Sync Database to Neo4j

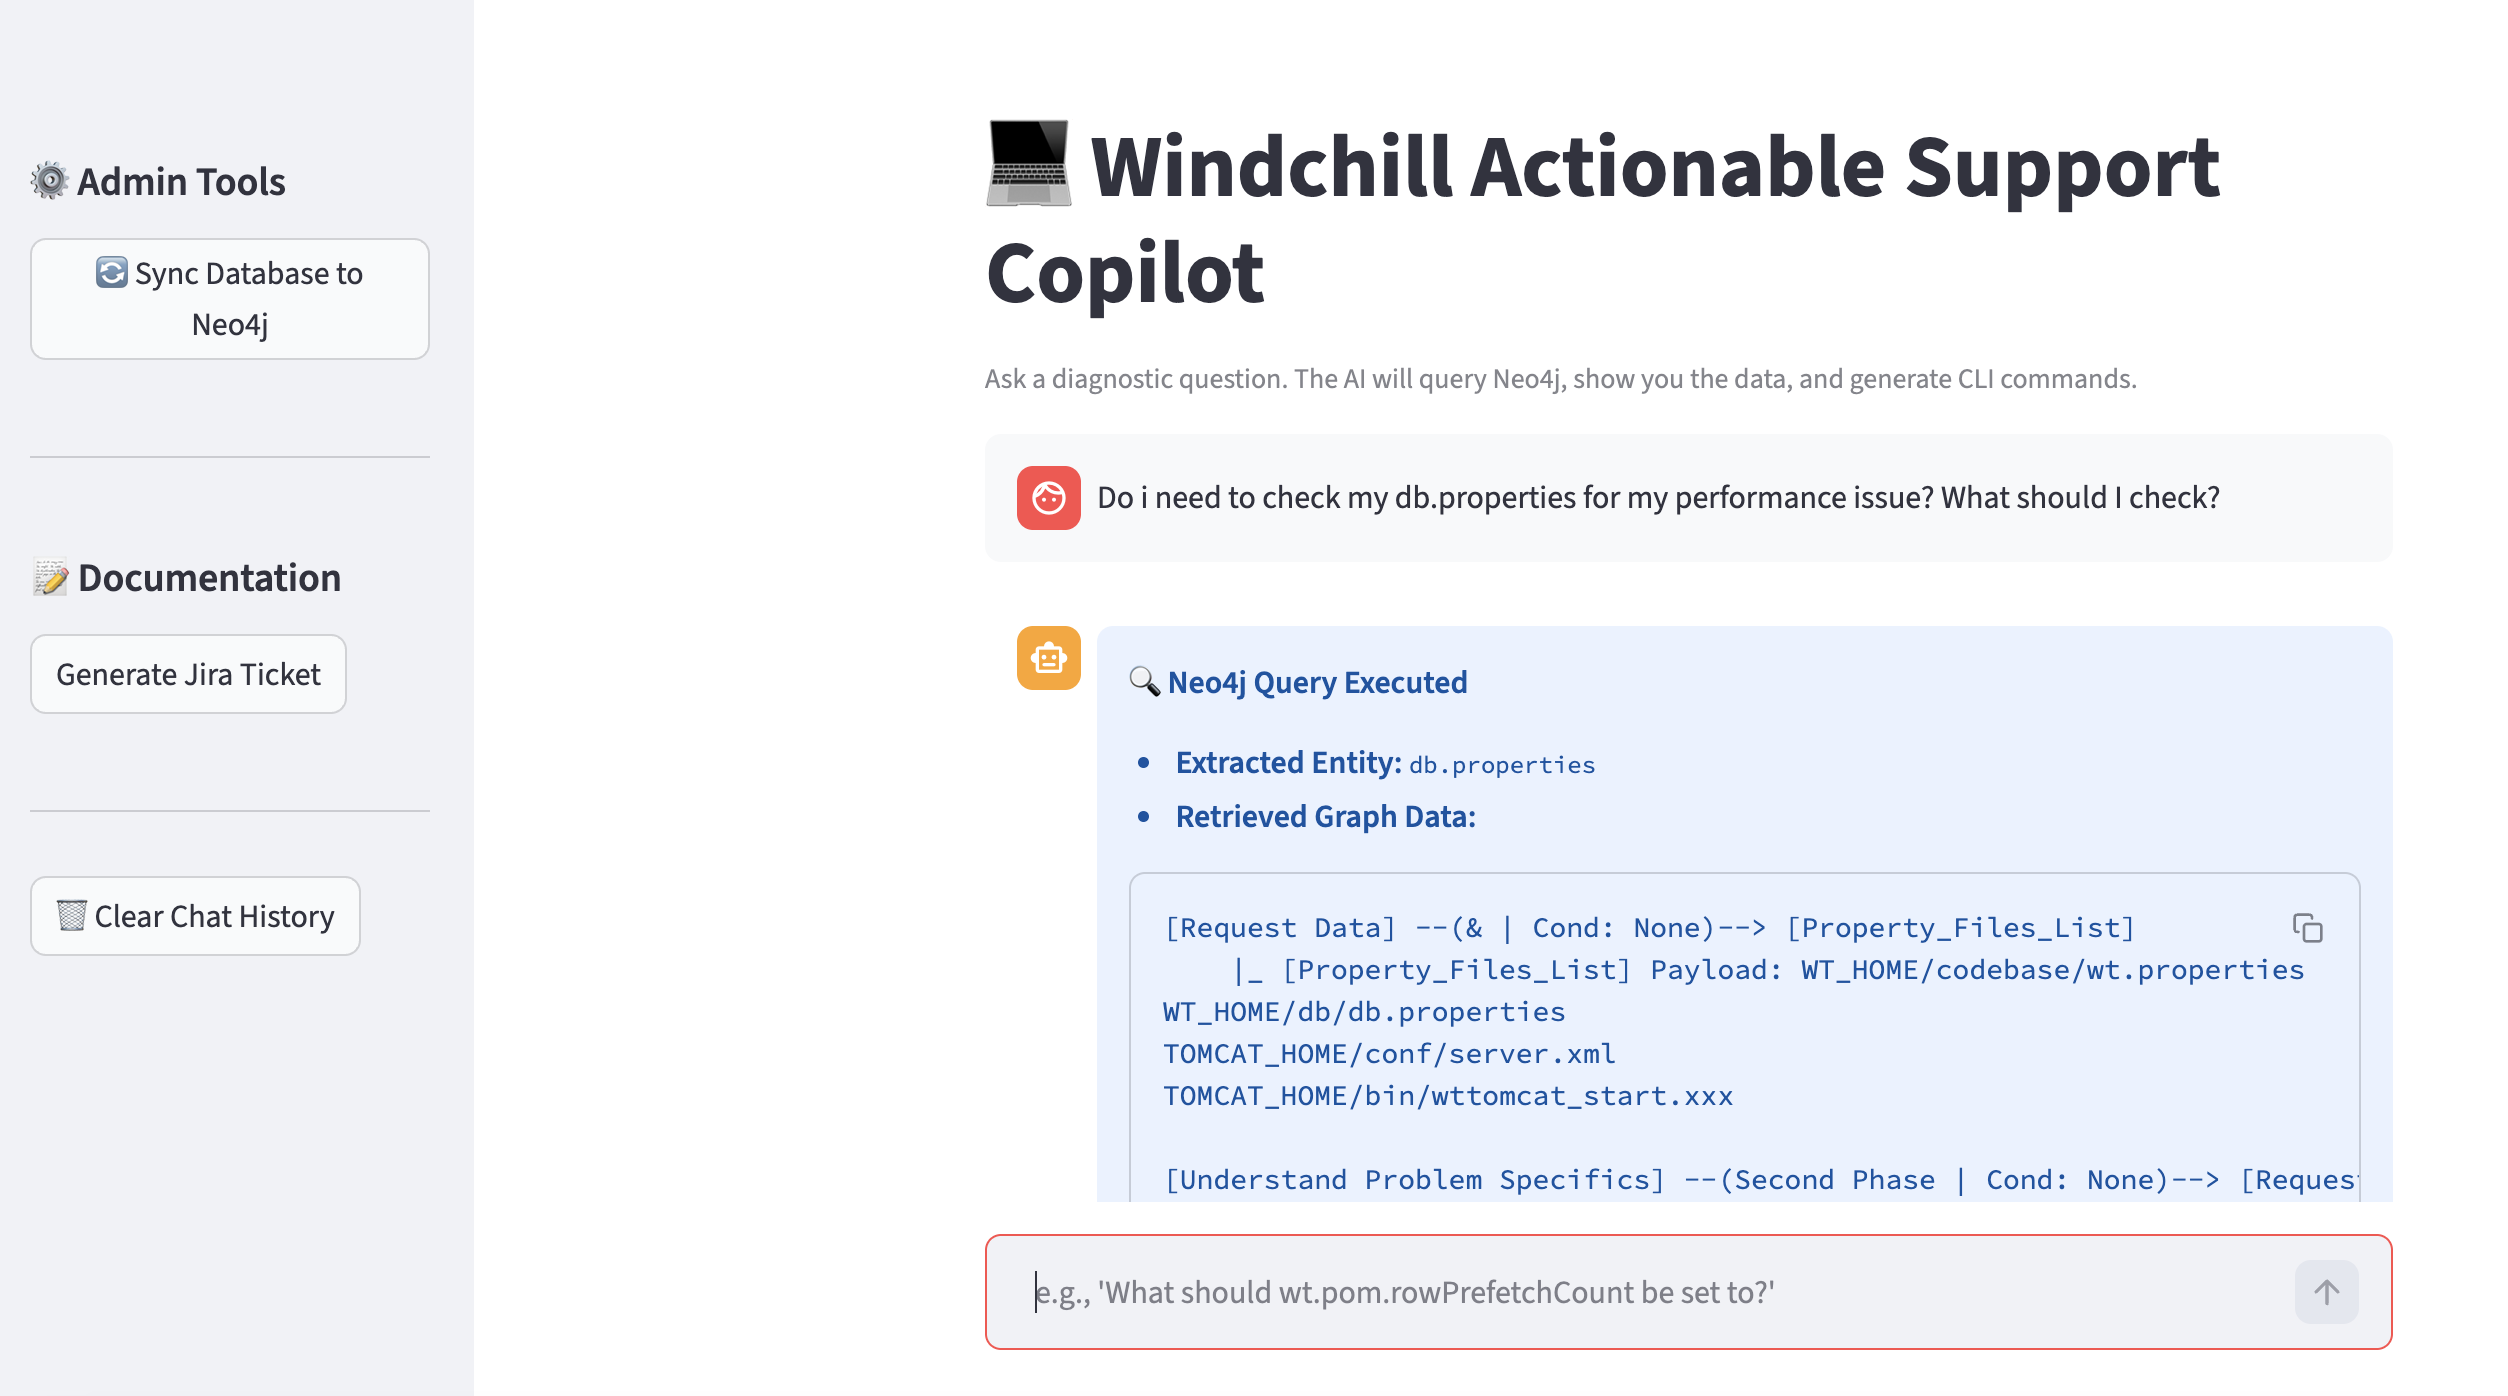coord(230,299)
